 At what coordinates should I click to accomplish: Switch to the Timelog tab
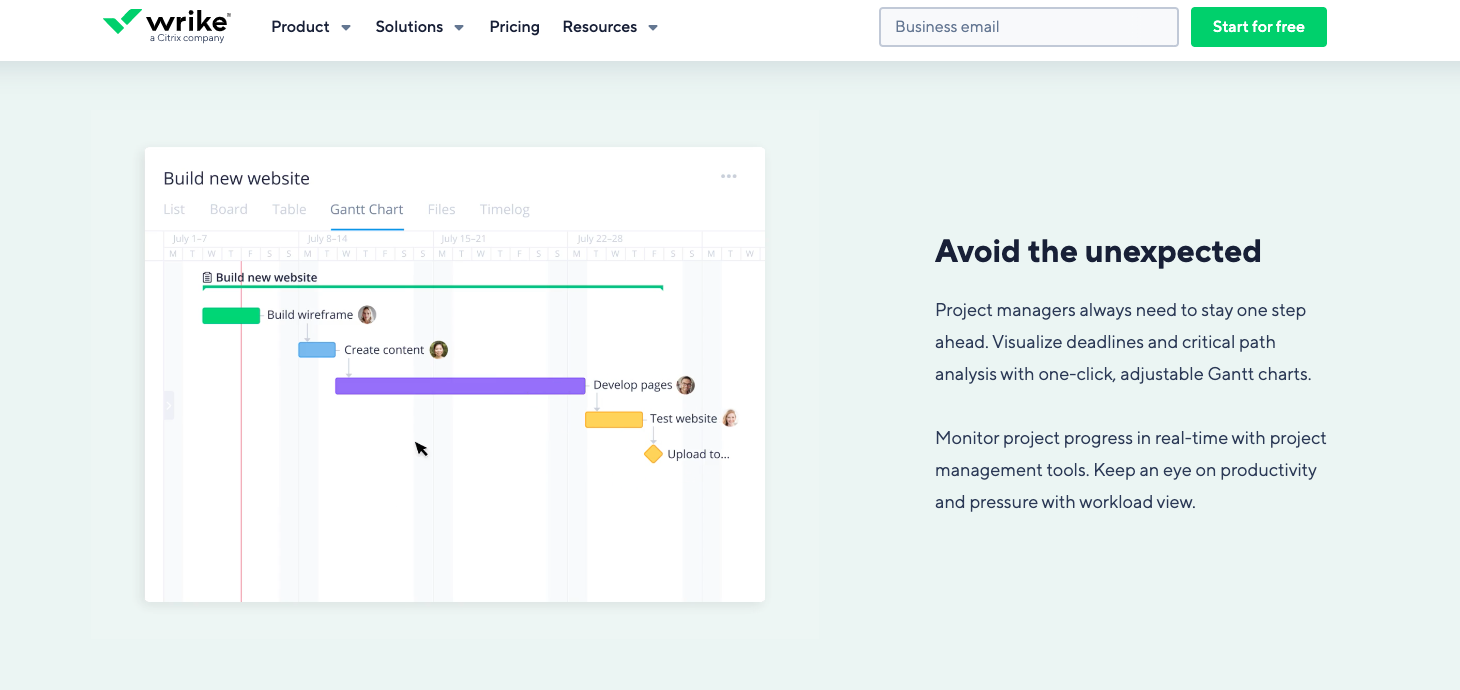click(x=504, y=209)
